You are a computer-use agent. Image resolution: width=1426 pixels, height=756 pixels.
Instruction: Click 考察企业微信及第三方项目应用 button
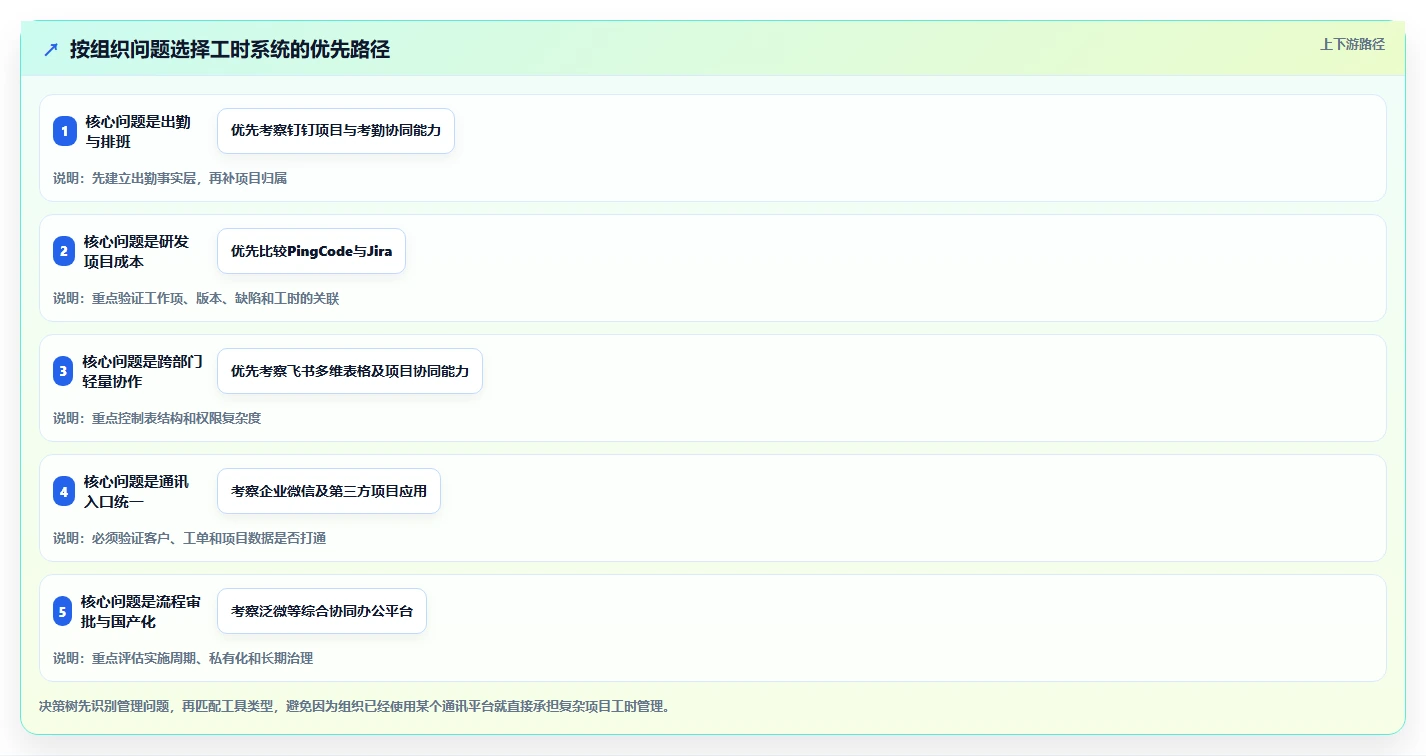[x=329, y=491]
